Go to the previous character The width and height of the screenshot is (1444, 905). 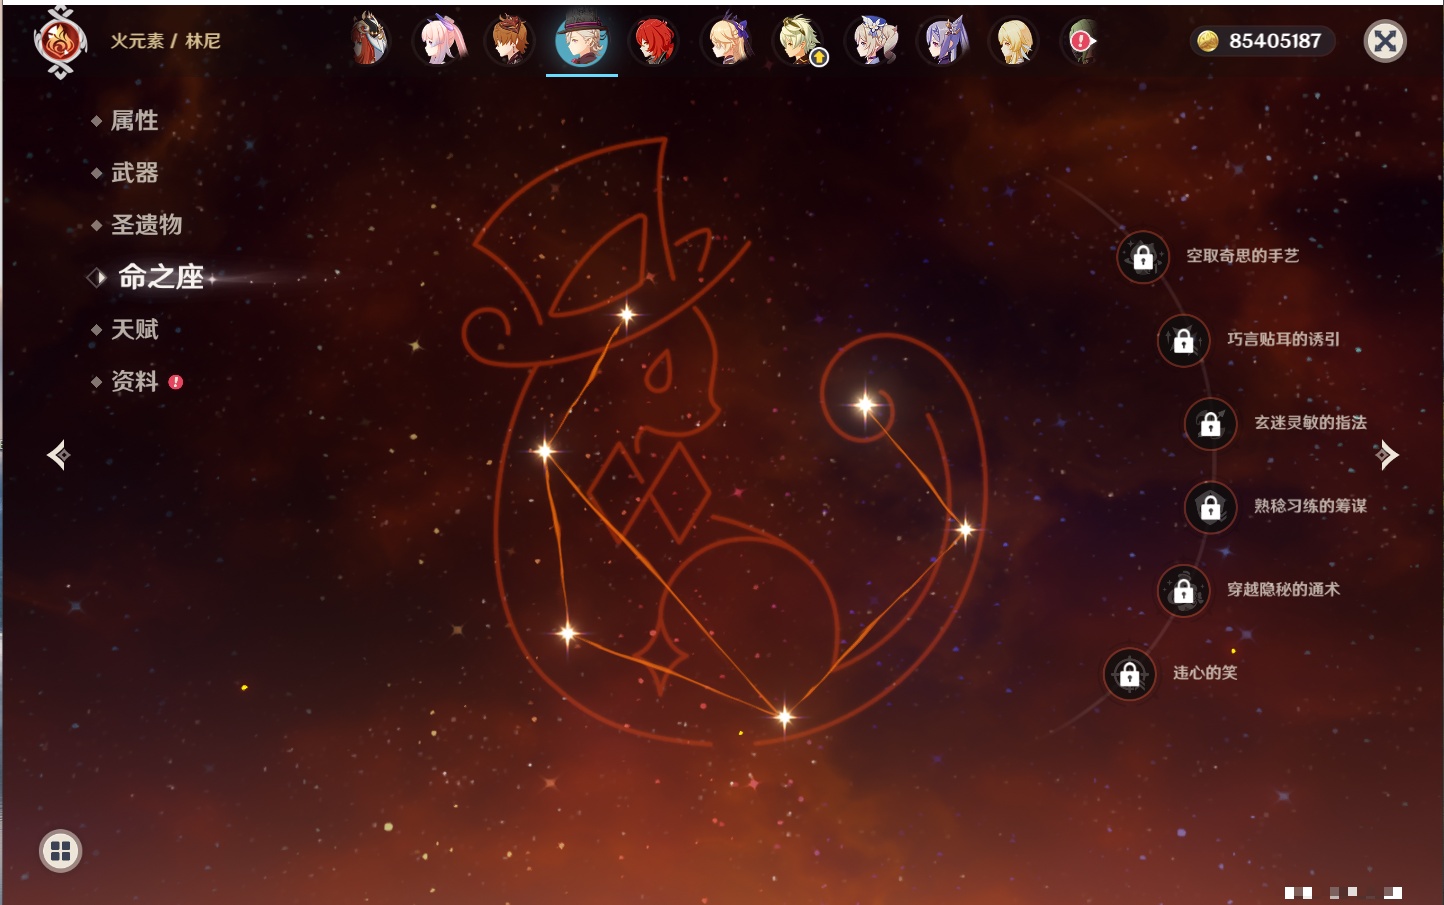click(58, 455)
